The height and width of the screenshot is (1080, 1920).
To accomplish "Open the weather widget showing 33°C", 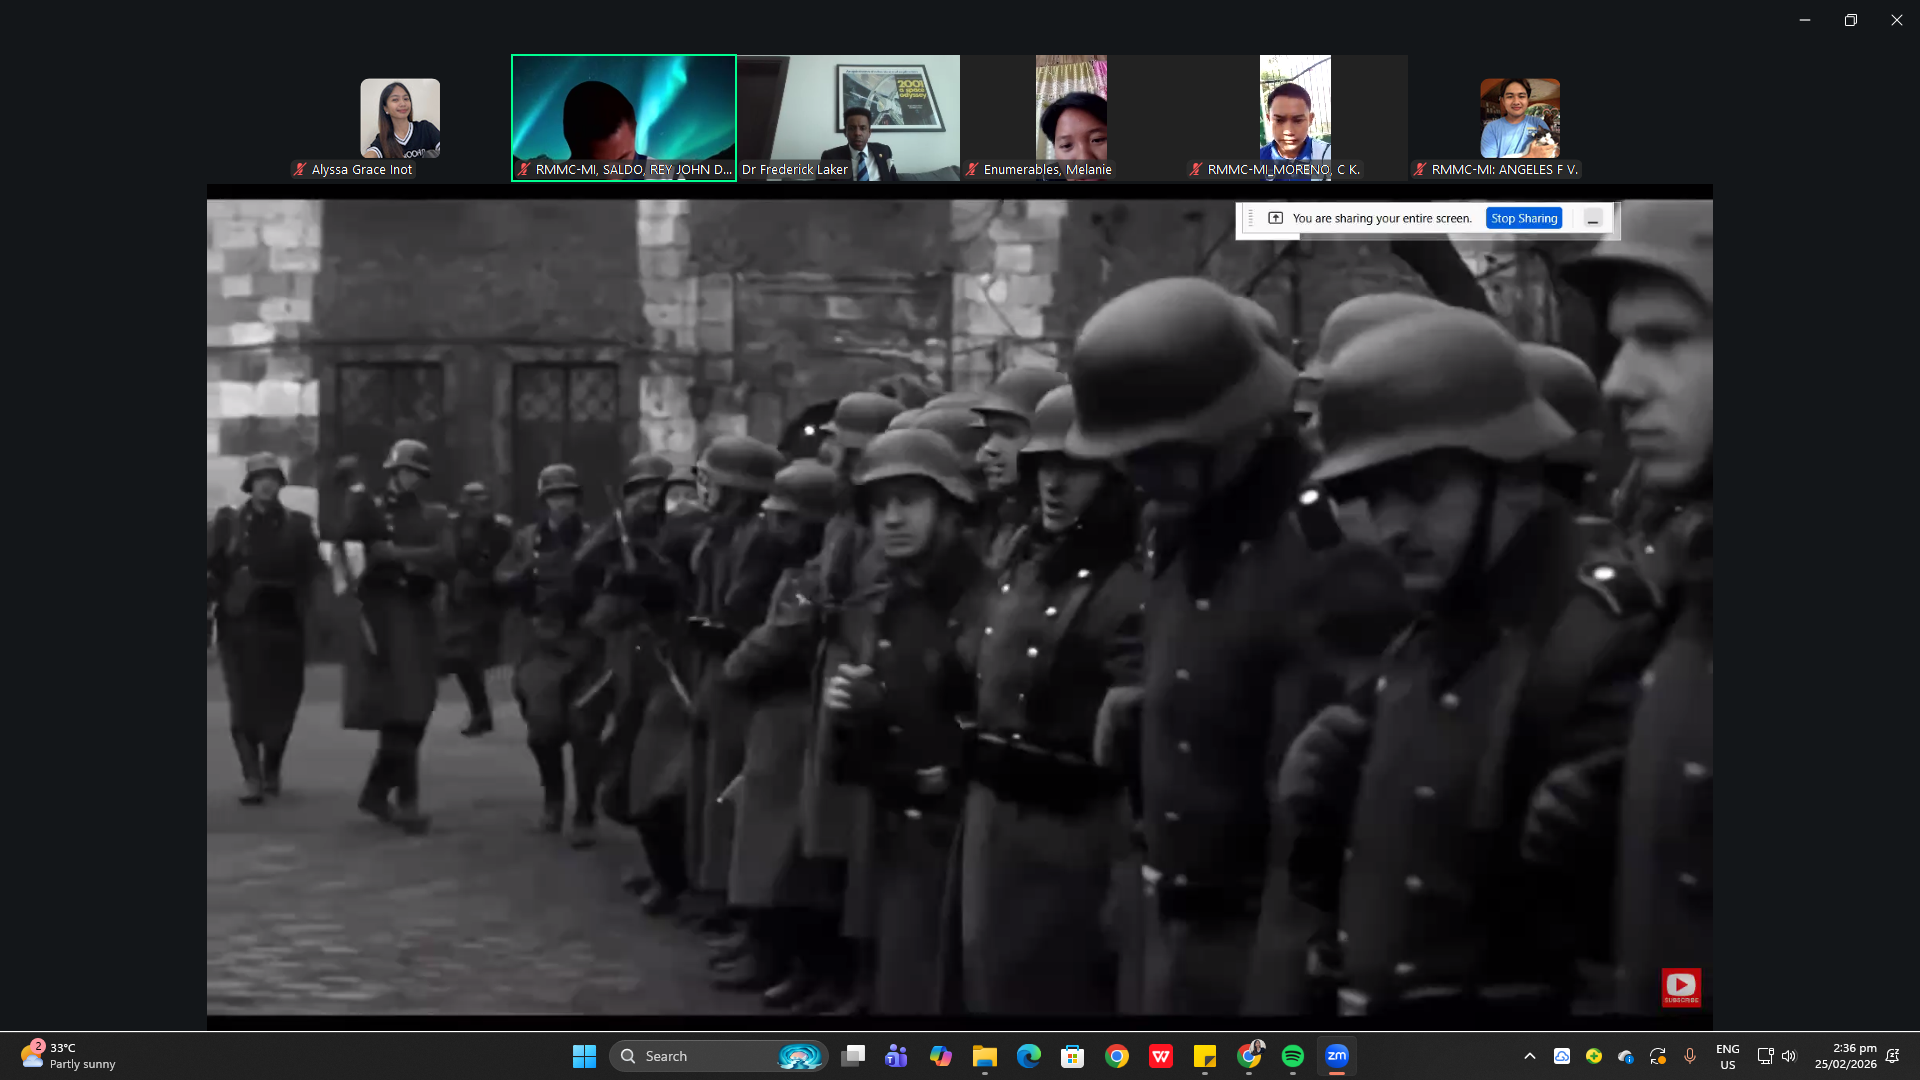I will click(x=68, y=1056).
